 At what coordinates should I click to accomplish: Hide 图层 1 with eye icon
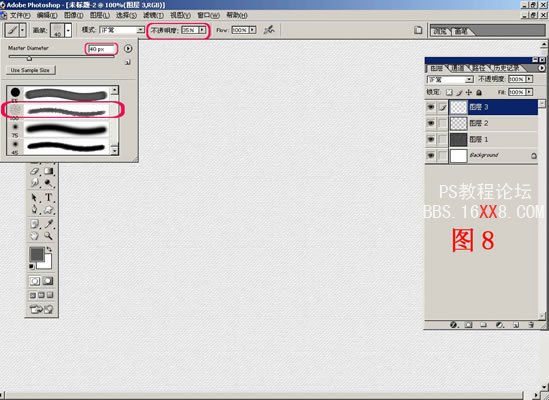(431, 139)
